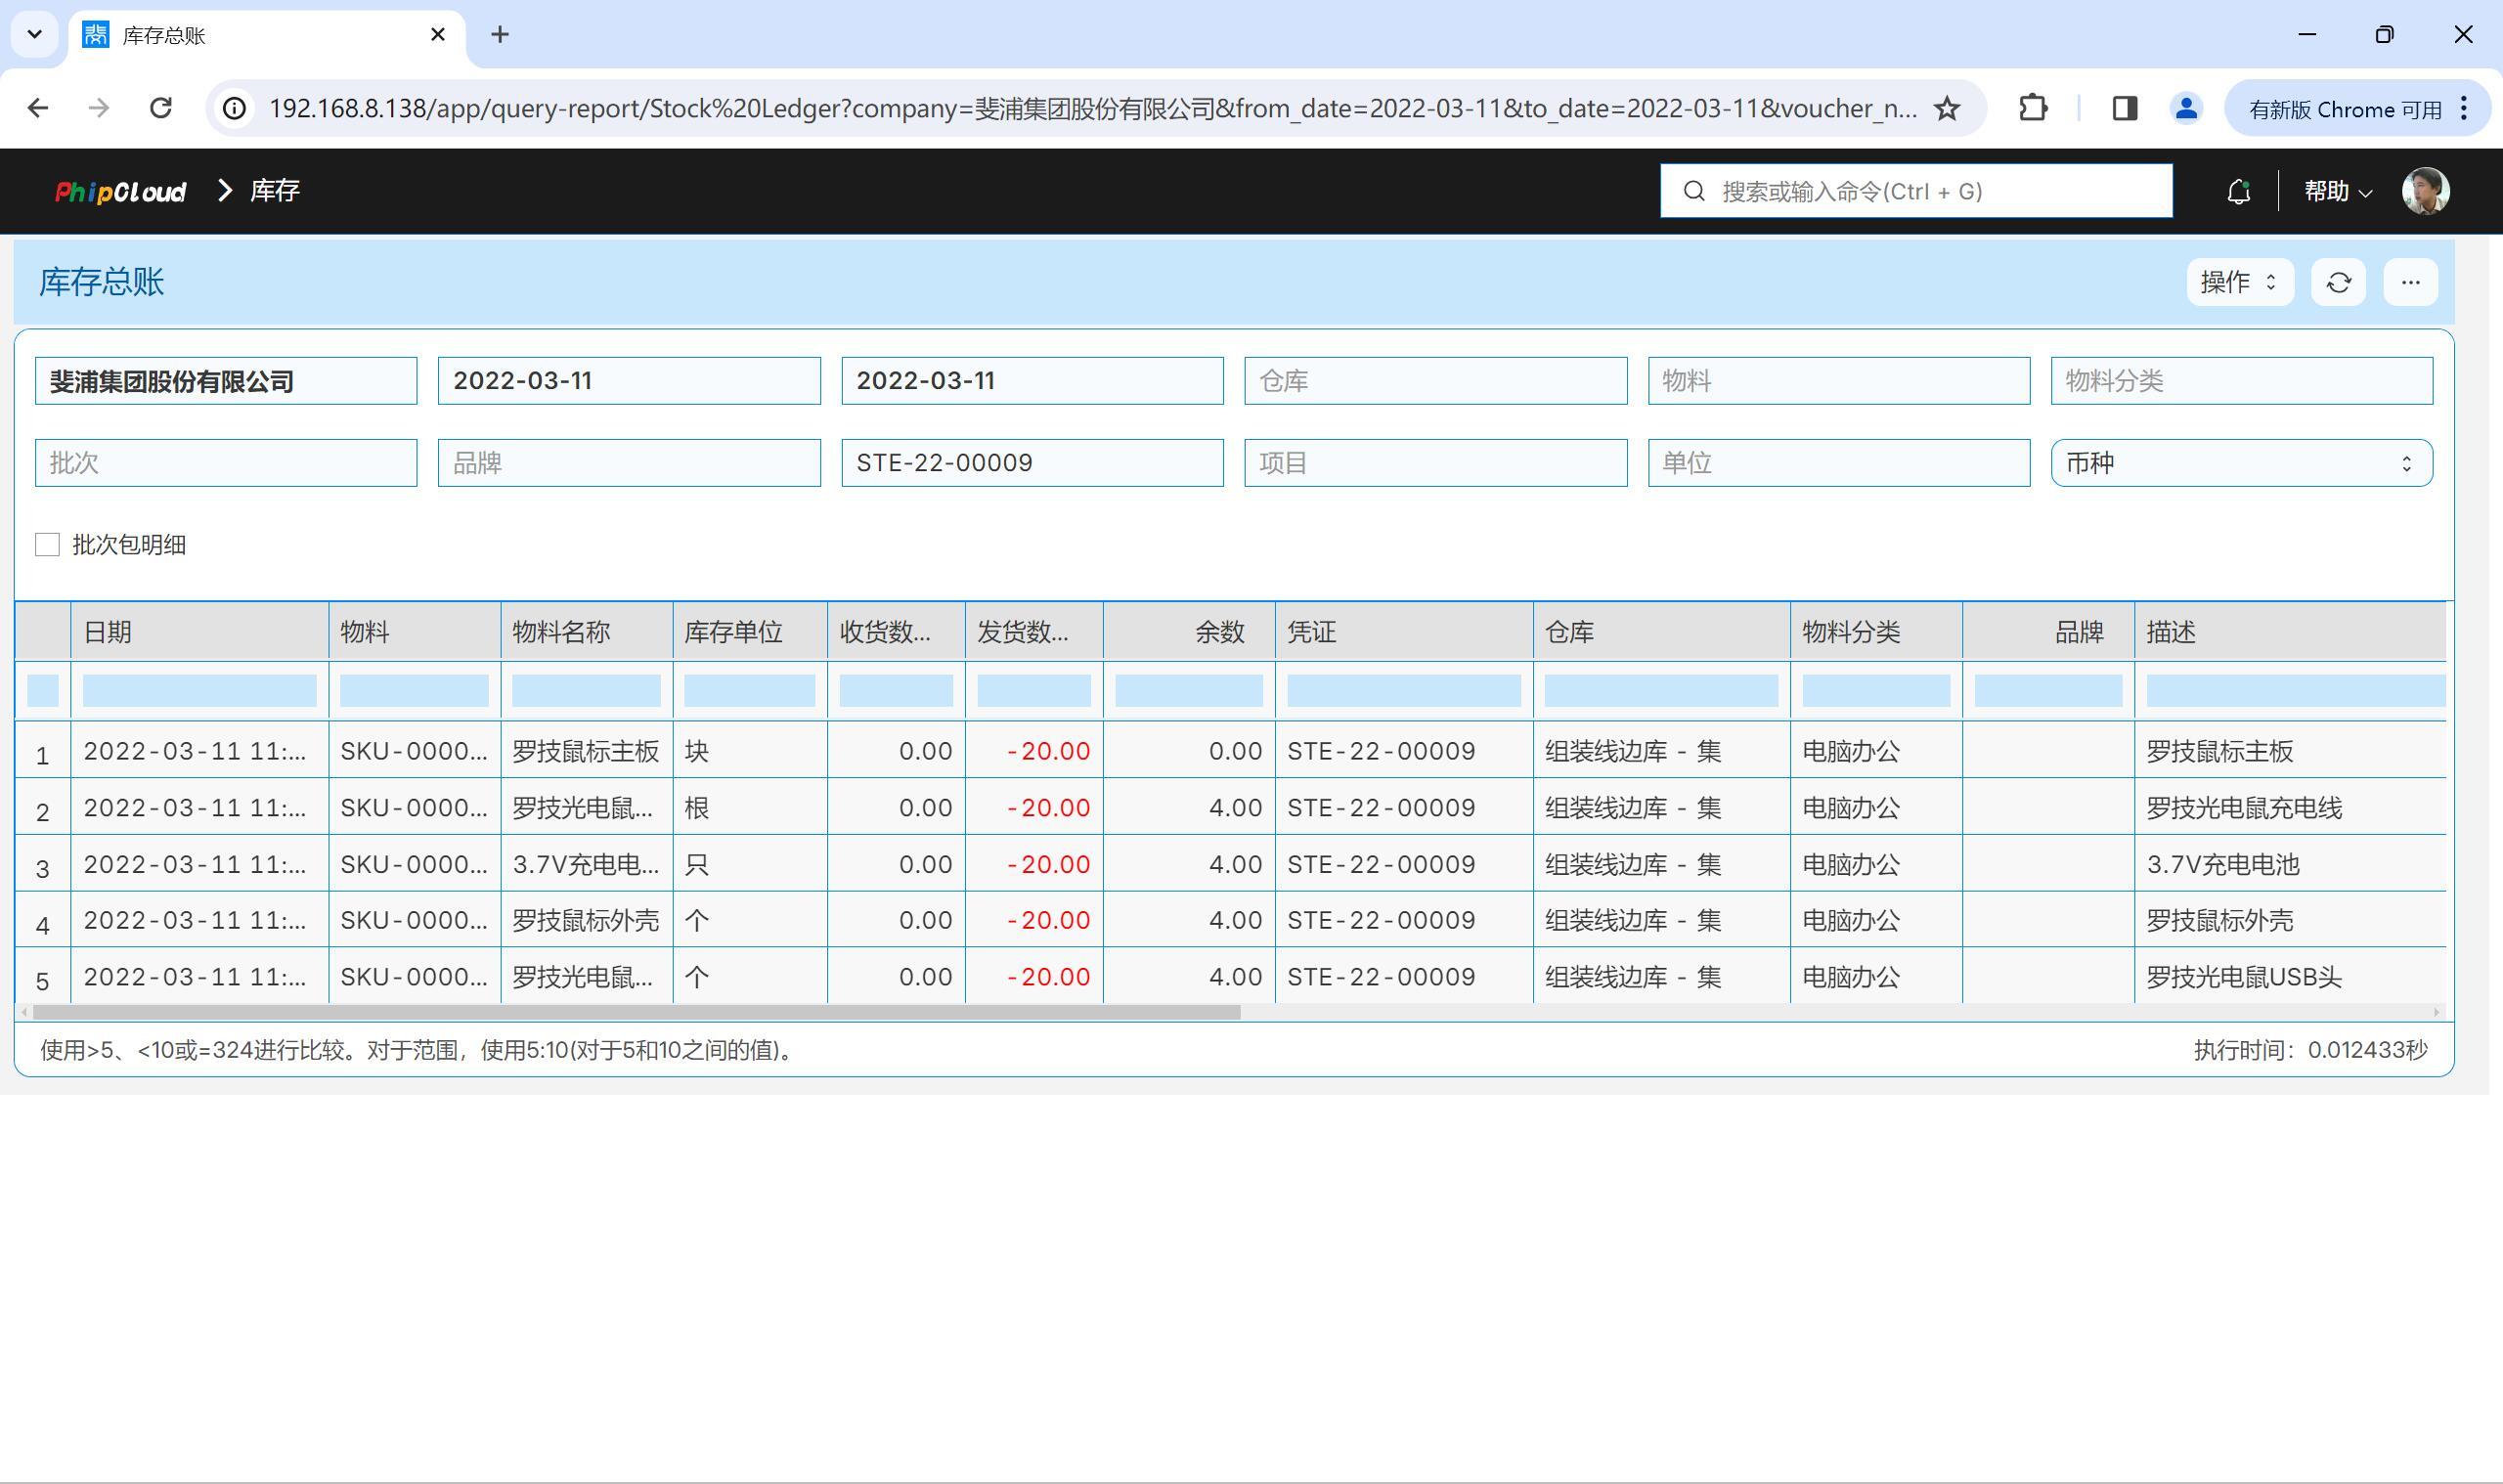
Task: Click the 物料分类 column header
Action: [1876, 632]
